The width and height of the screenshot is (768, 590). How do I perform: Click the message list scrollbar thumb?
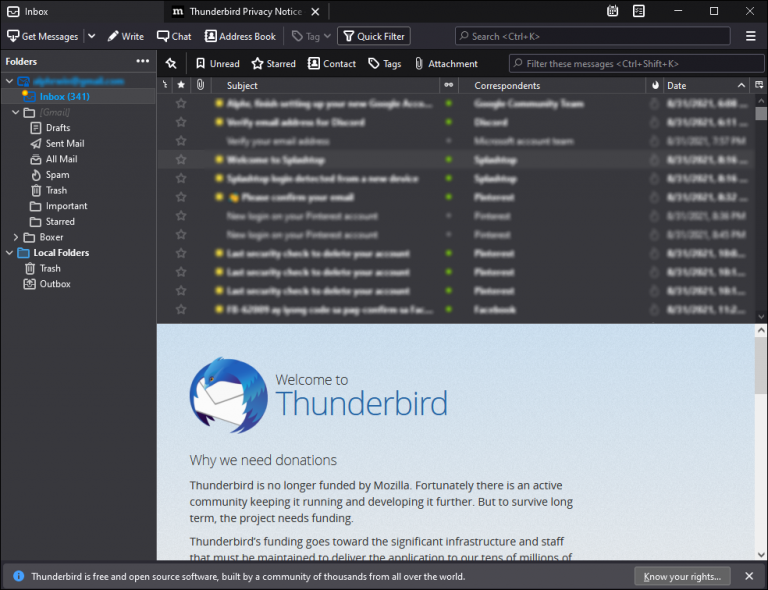[761, 113]
